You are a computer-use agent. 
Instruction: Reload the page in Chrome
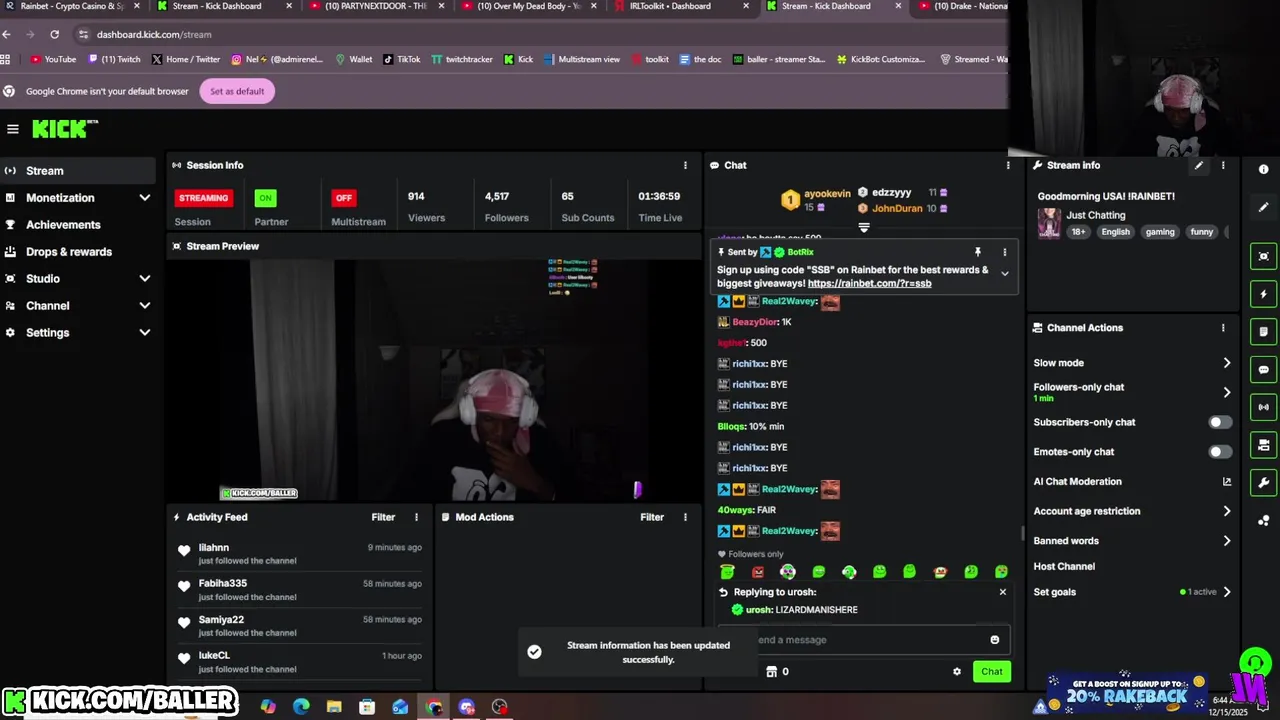(54, 34)
